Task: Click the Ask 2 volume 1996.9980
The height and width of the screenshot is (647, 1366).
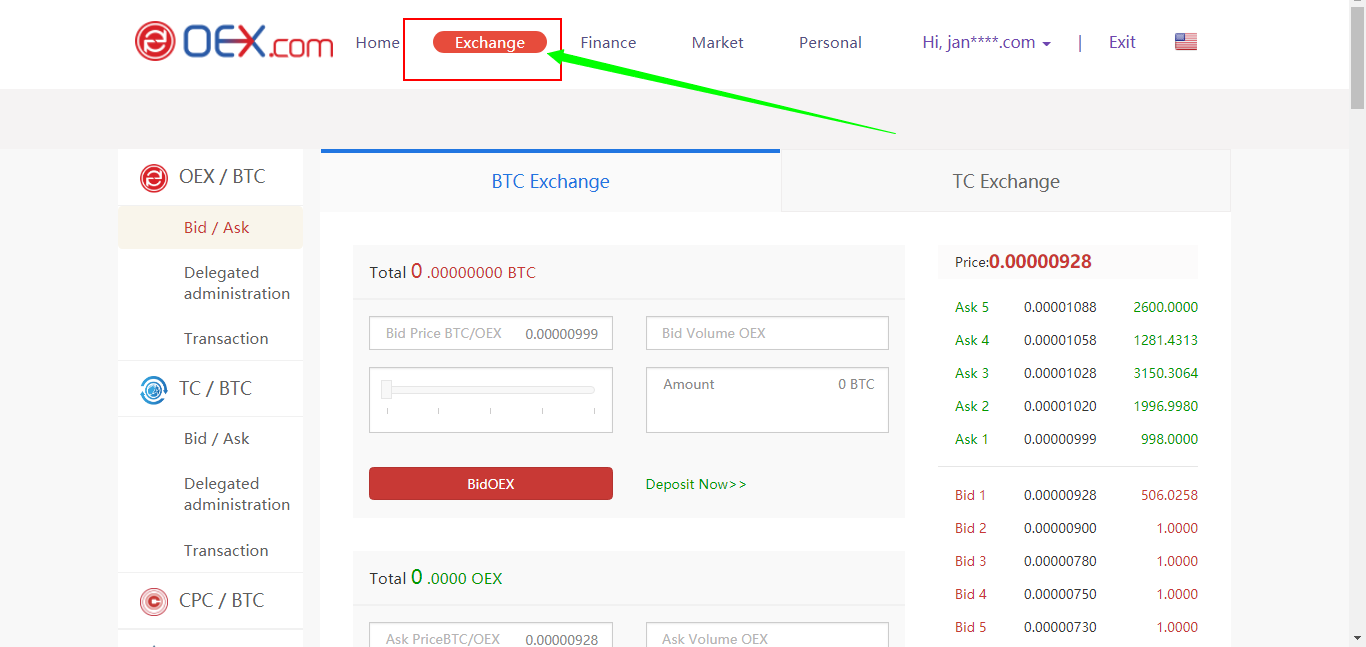Action: point(1165,406)
